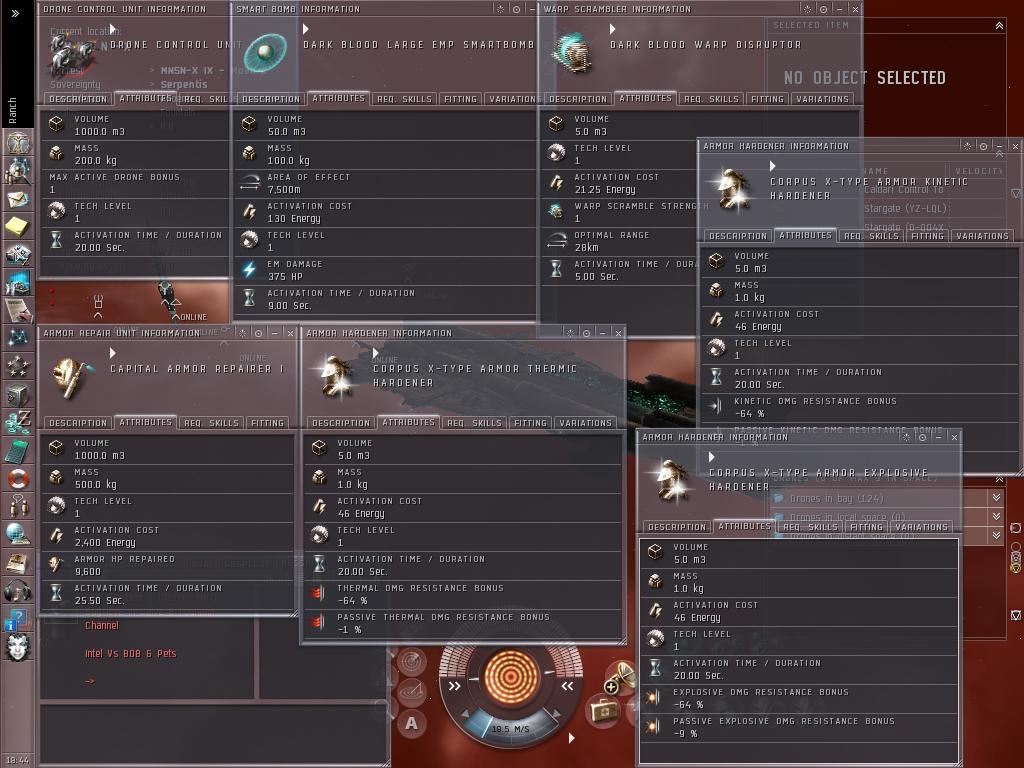This screenshot has height=768, width=1024.
Task: Open the green calculator sidebar icon
Action: pos(18,451)
